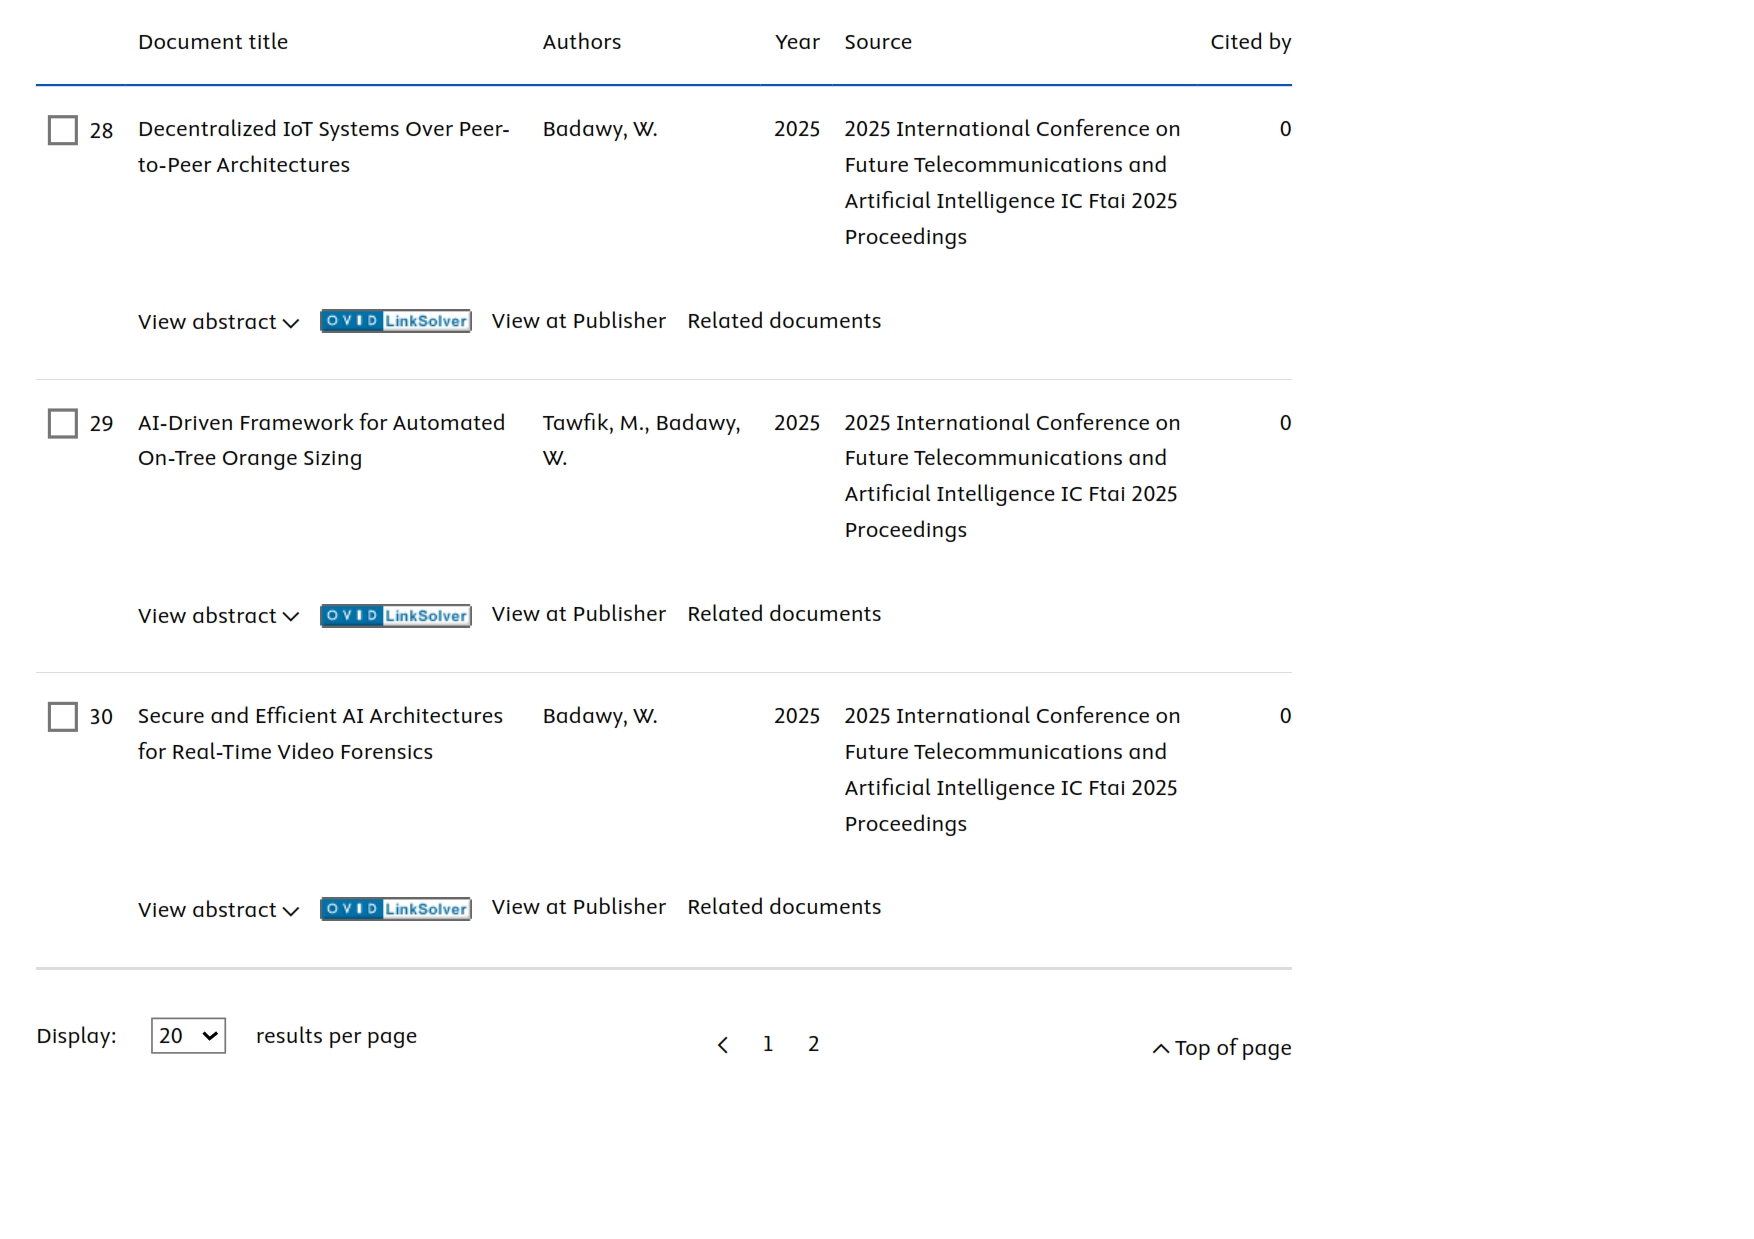Viewport: 1754px width, 1239px height.
Task: Check the box for document 30
Action: [x=63, y=717]
